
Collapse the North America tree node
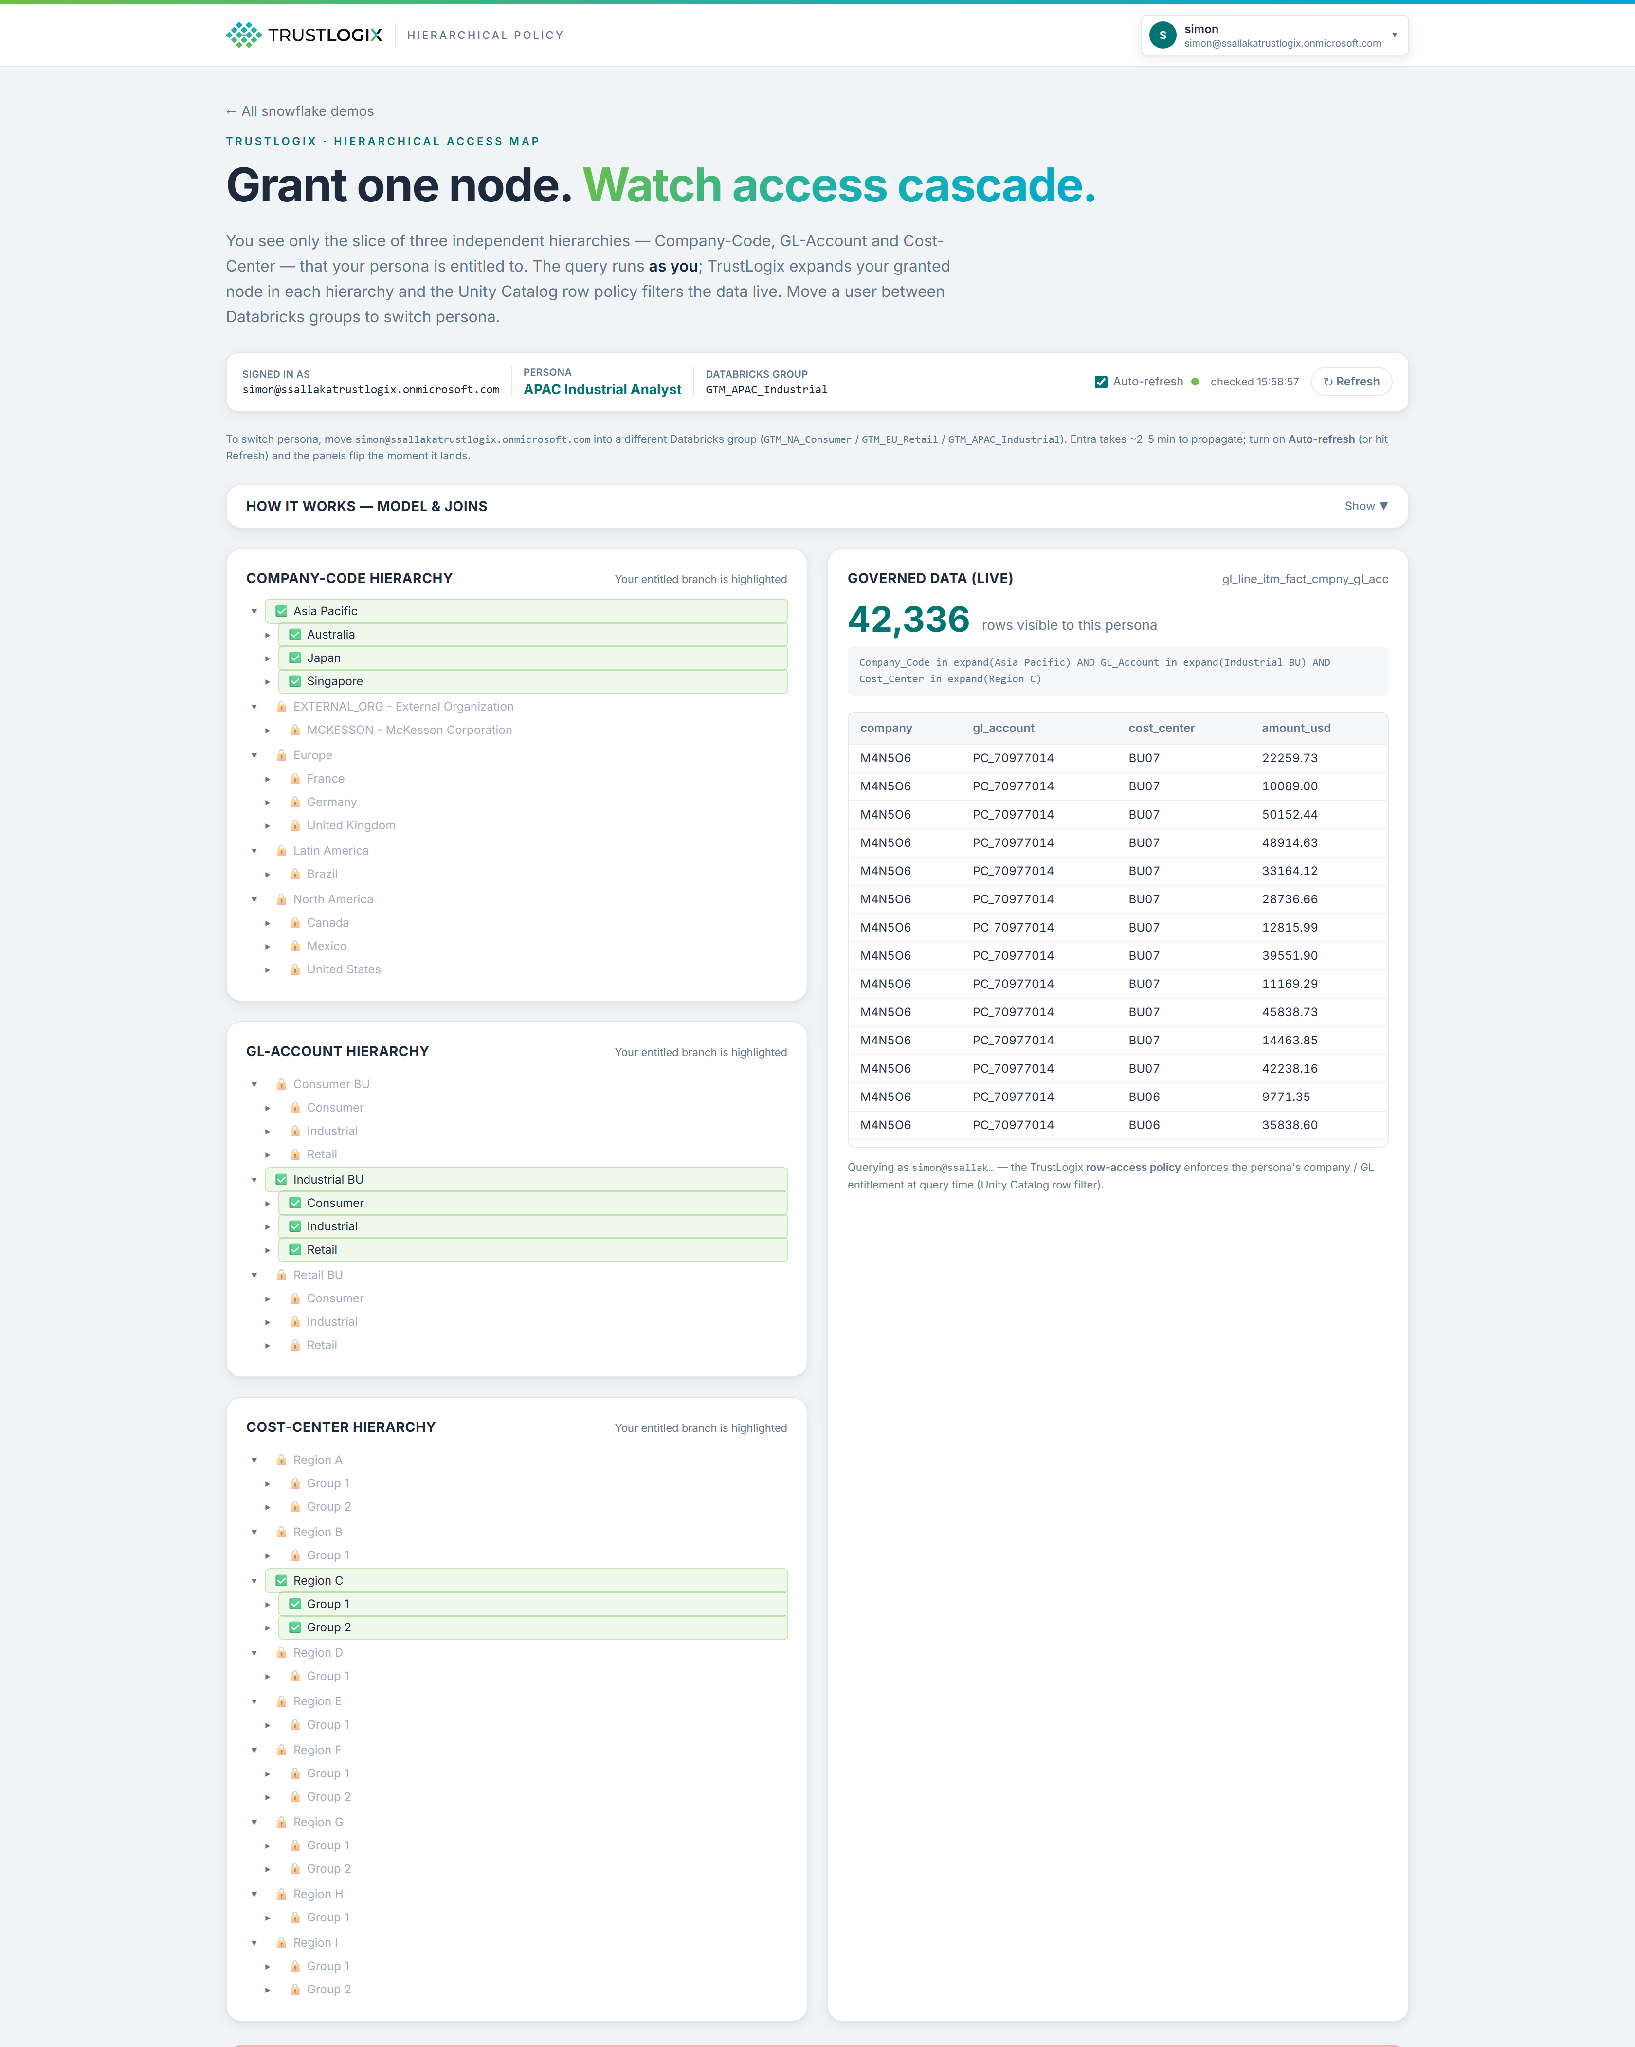pos(254,899)
